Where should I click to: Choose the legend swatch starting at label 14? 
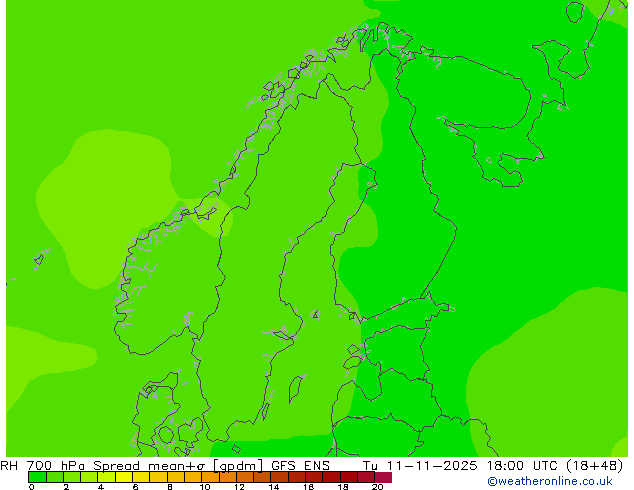point(280,477)
